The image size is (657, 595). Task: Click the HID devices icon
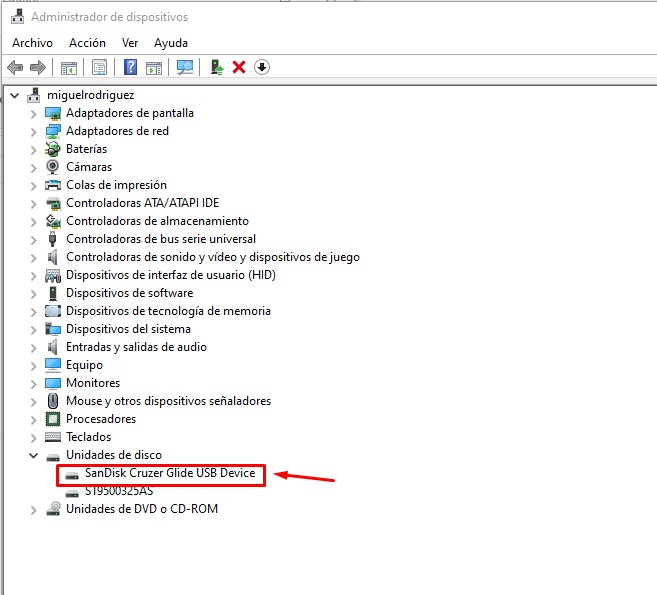click(53, 275)
